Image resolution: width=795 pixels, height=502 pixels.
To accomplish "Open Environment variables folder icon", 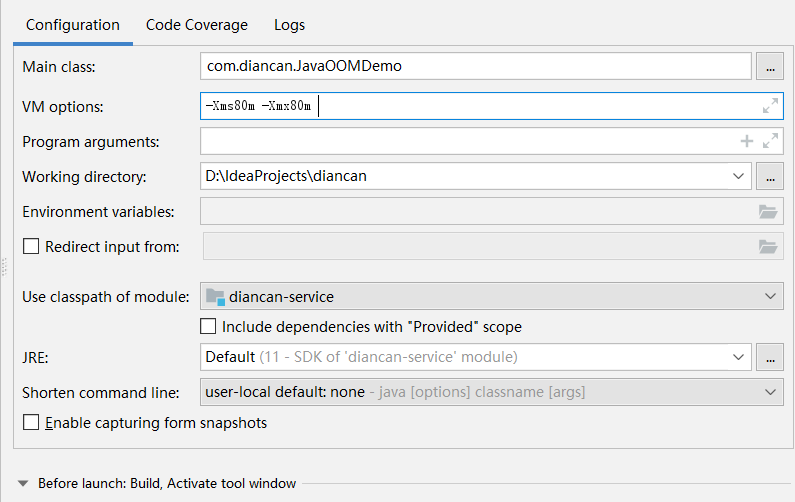I will tap(767, 212).
